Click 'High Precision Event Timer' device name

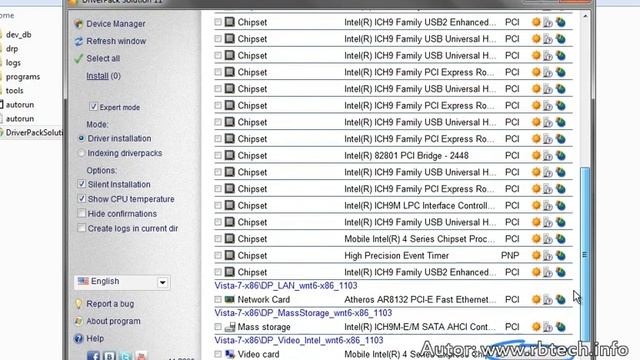tap(396, 256)
